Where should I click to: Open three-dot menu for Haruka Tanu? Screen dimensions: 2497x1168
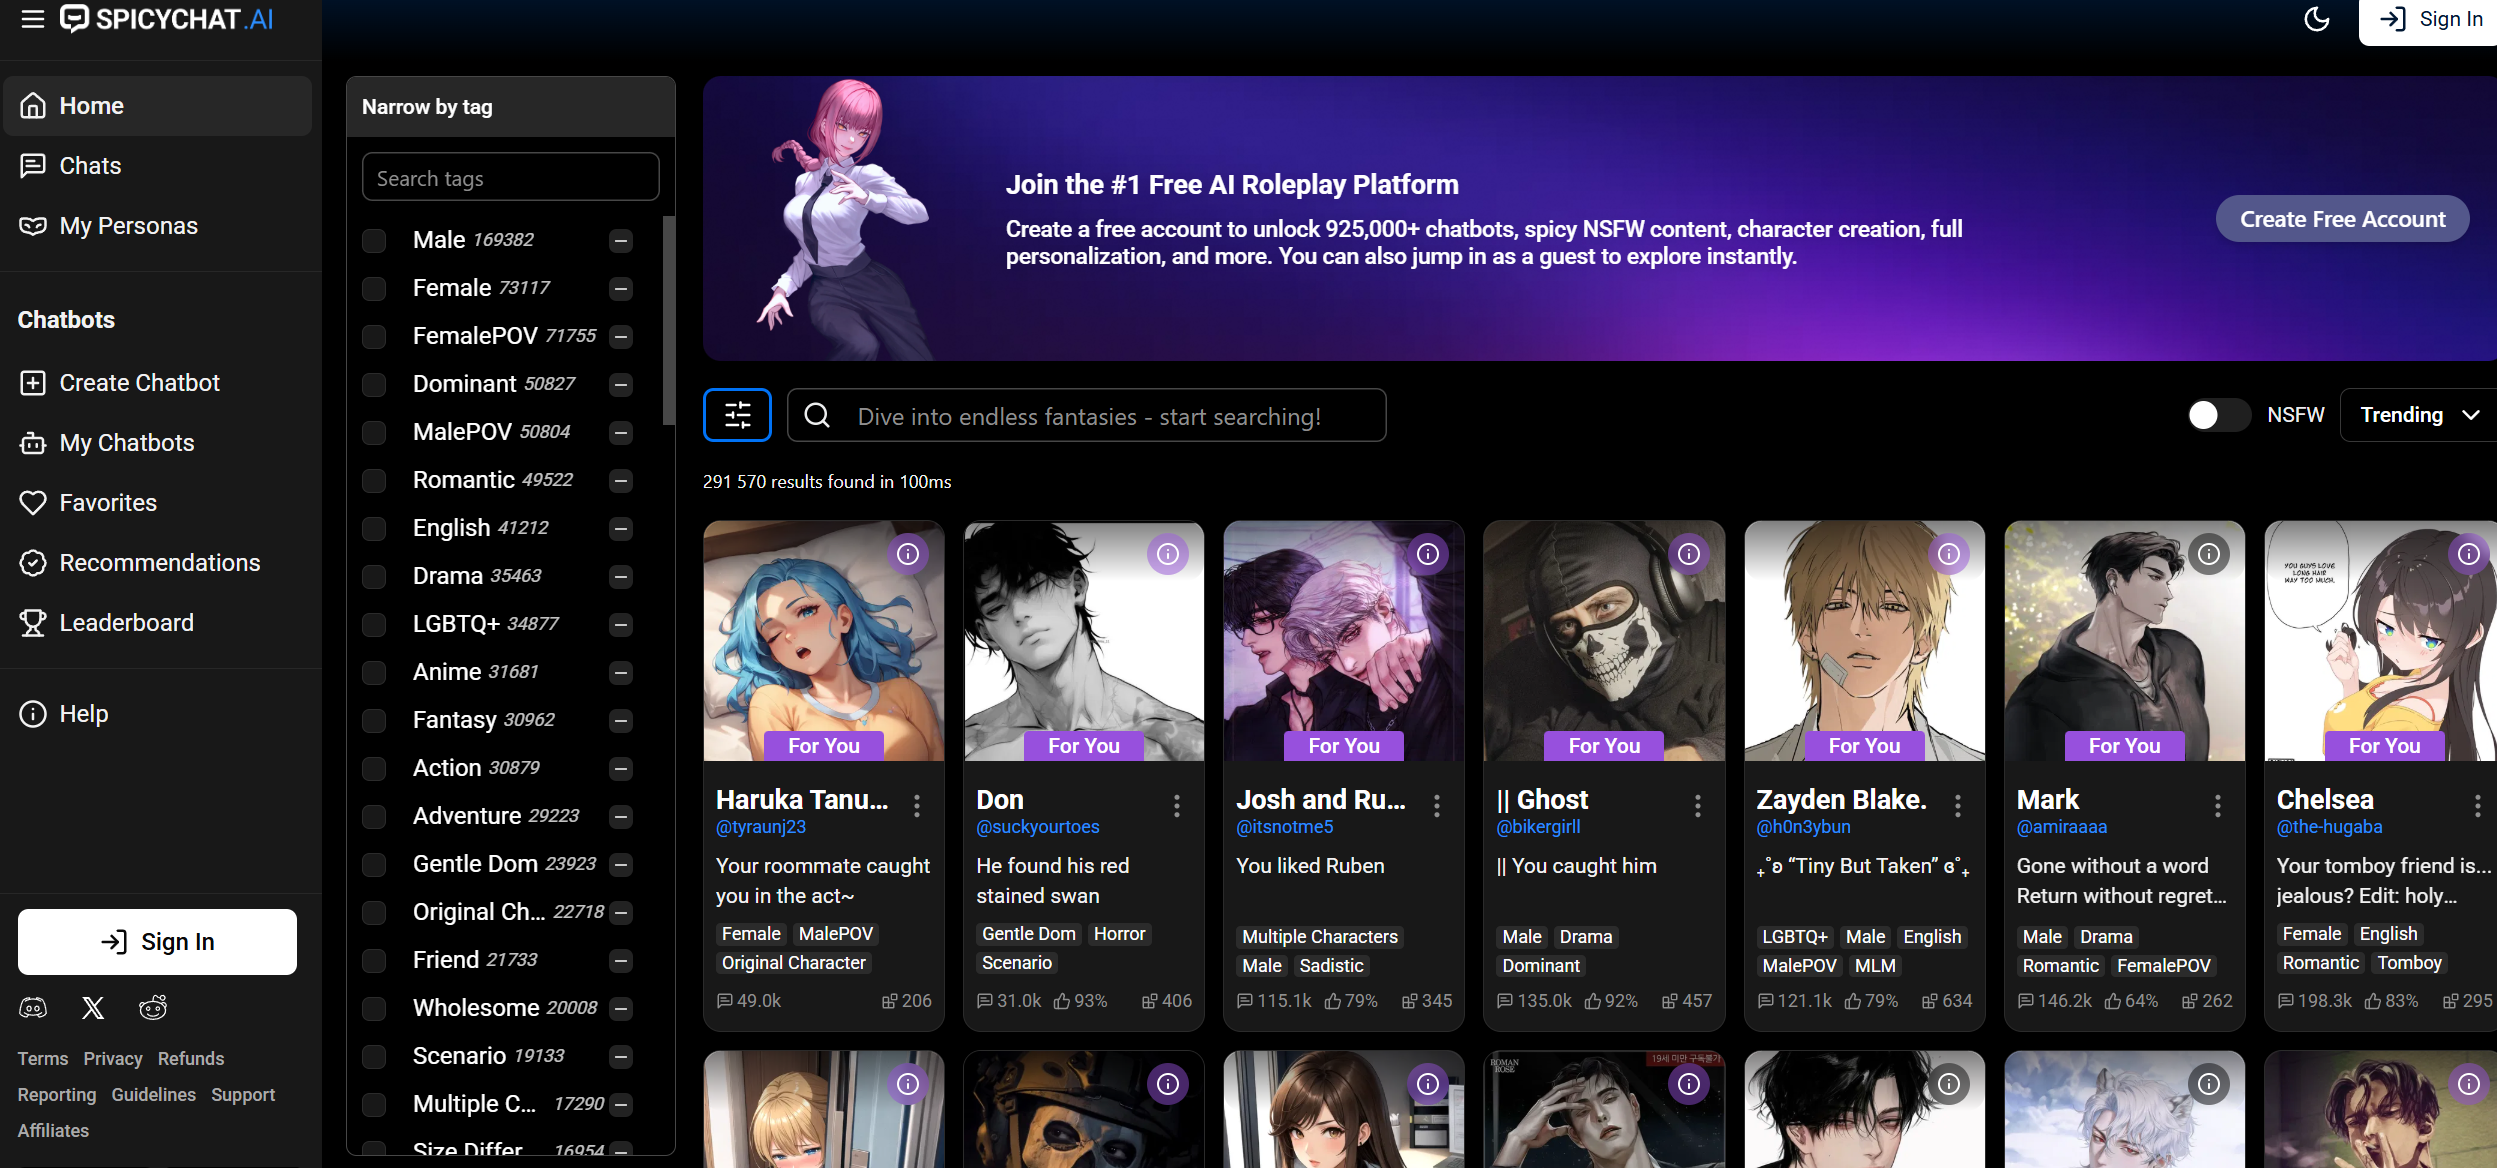click(x=917, y=806)
